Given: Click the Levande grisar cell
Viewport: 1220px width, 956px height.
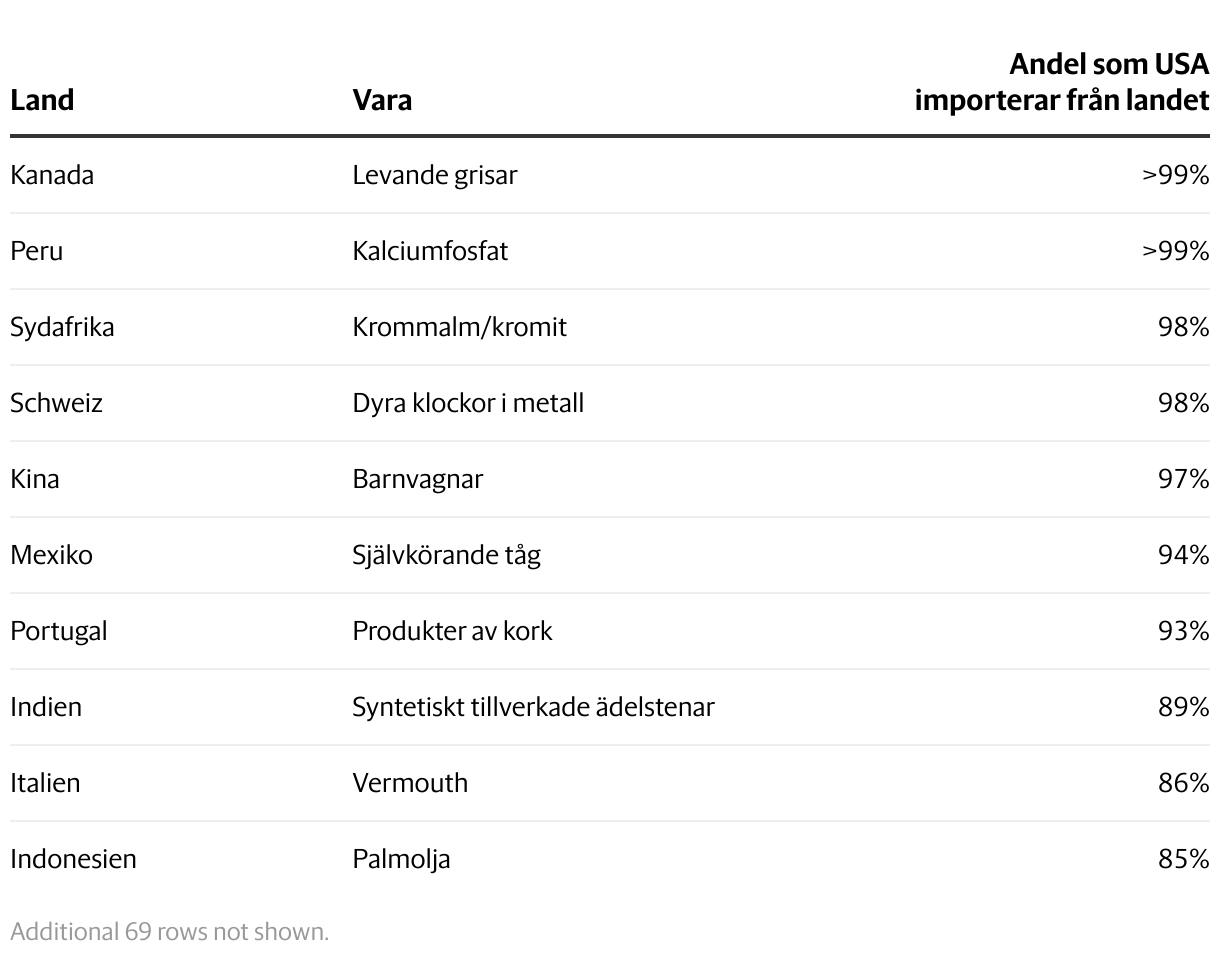Looking at the screenshot, I should click(435, 175).
